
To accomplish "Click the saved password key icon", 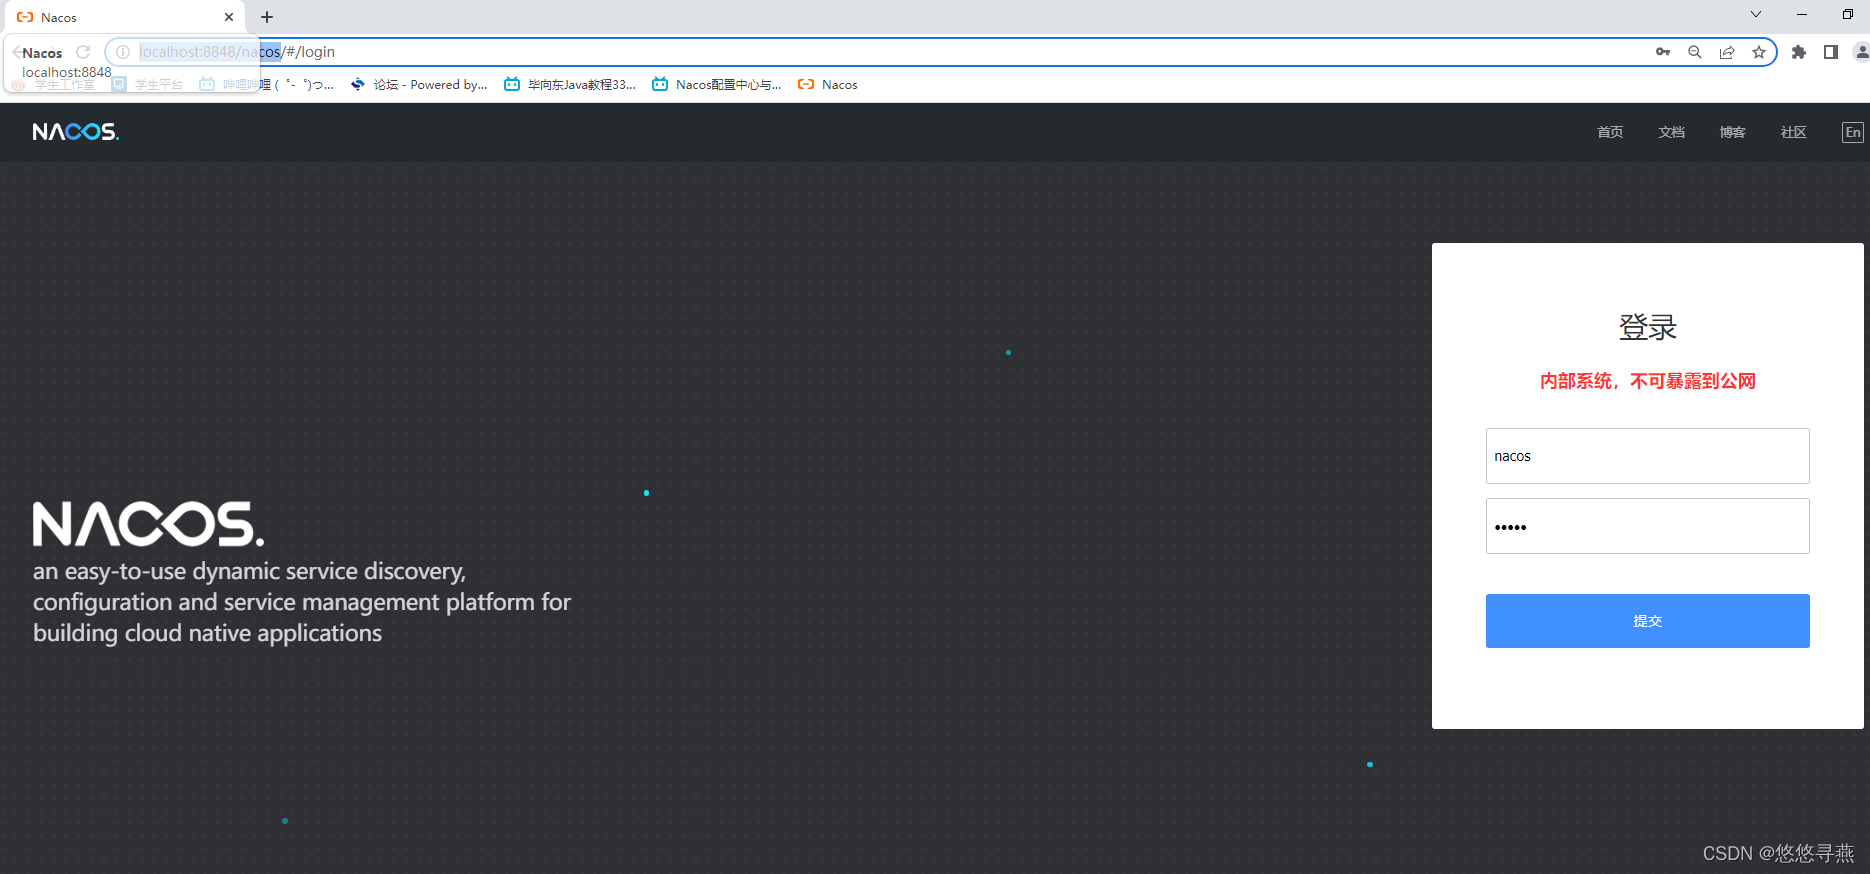I will (x=1662, y=52).
